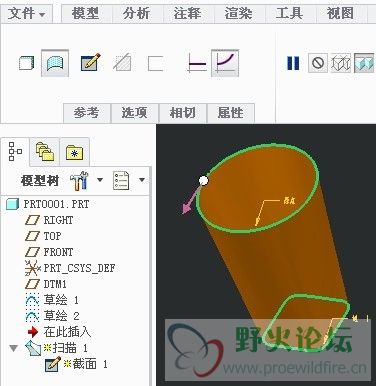Select PRT0001.PRT in model tree
This screenshot has height=386, width=376.
(x=48, y=204)
